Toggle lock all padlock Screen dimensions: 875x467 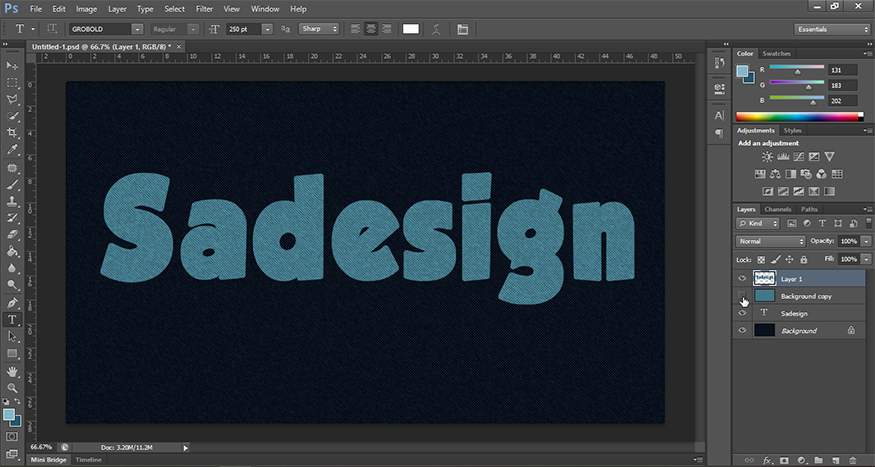point(804,259)
